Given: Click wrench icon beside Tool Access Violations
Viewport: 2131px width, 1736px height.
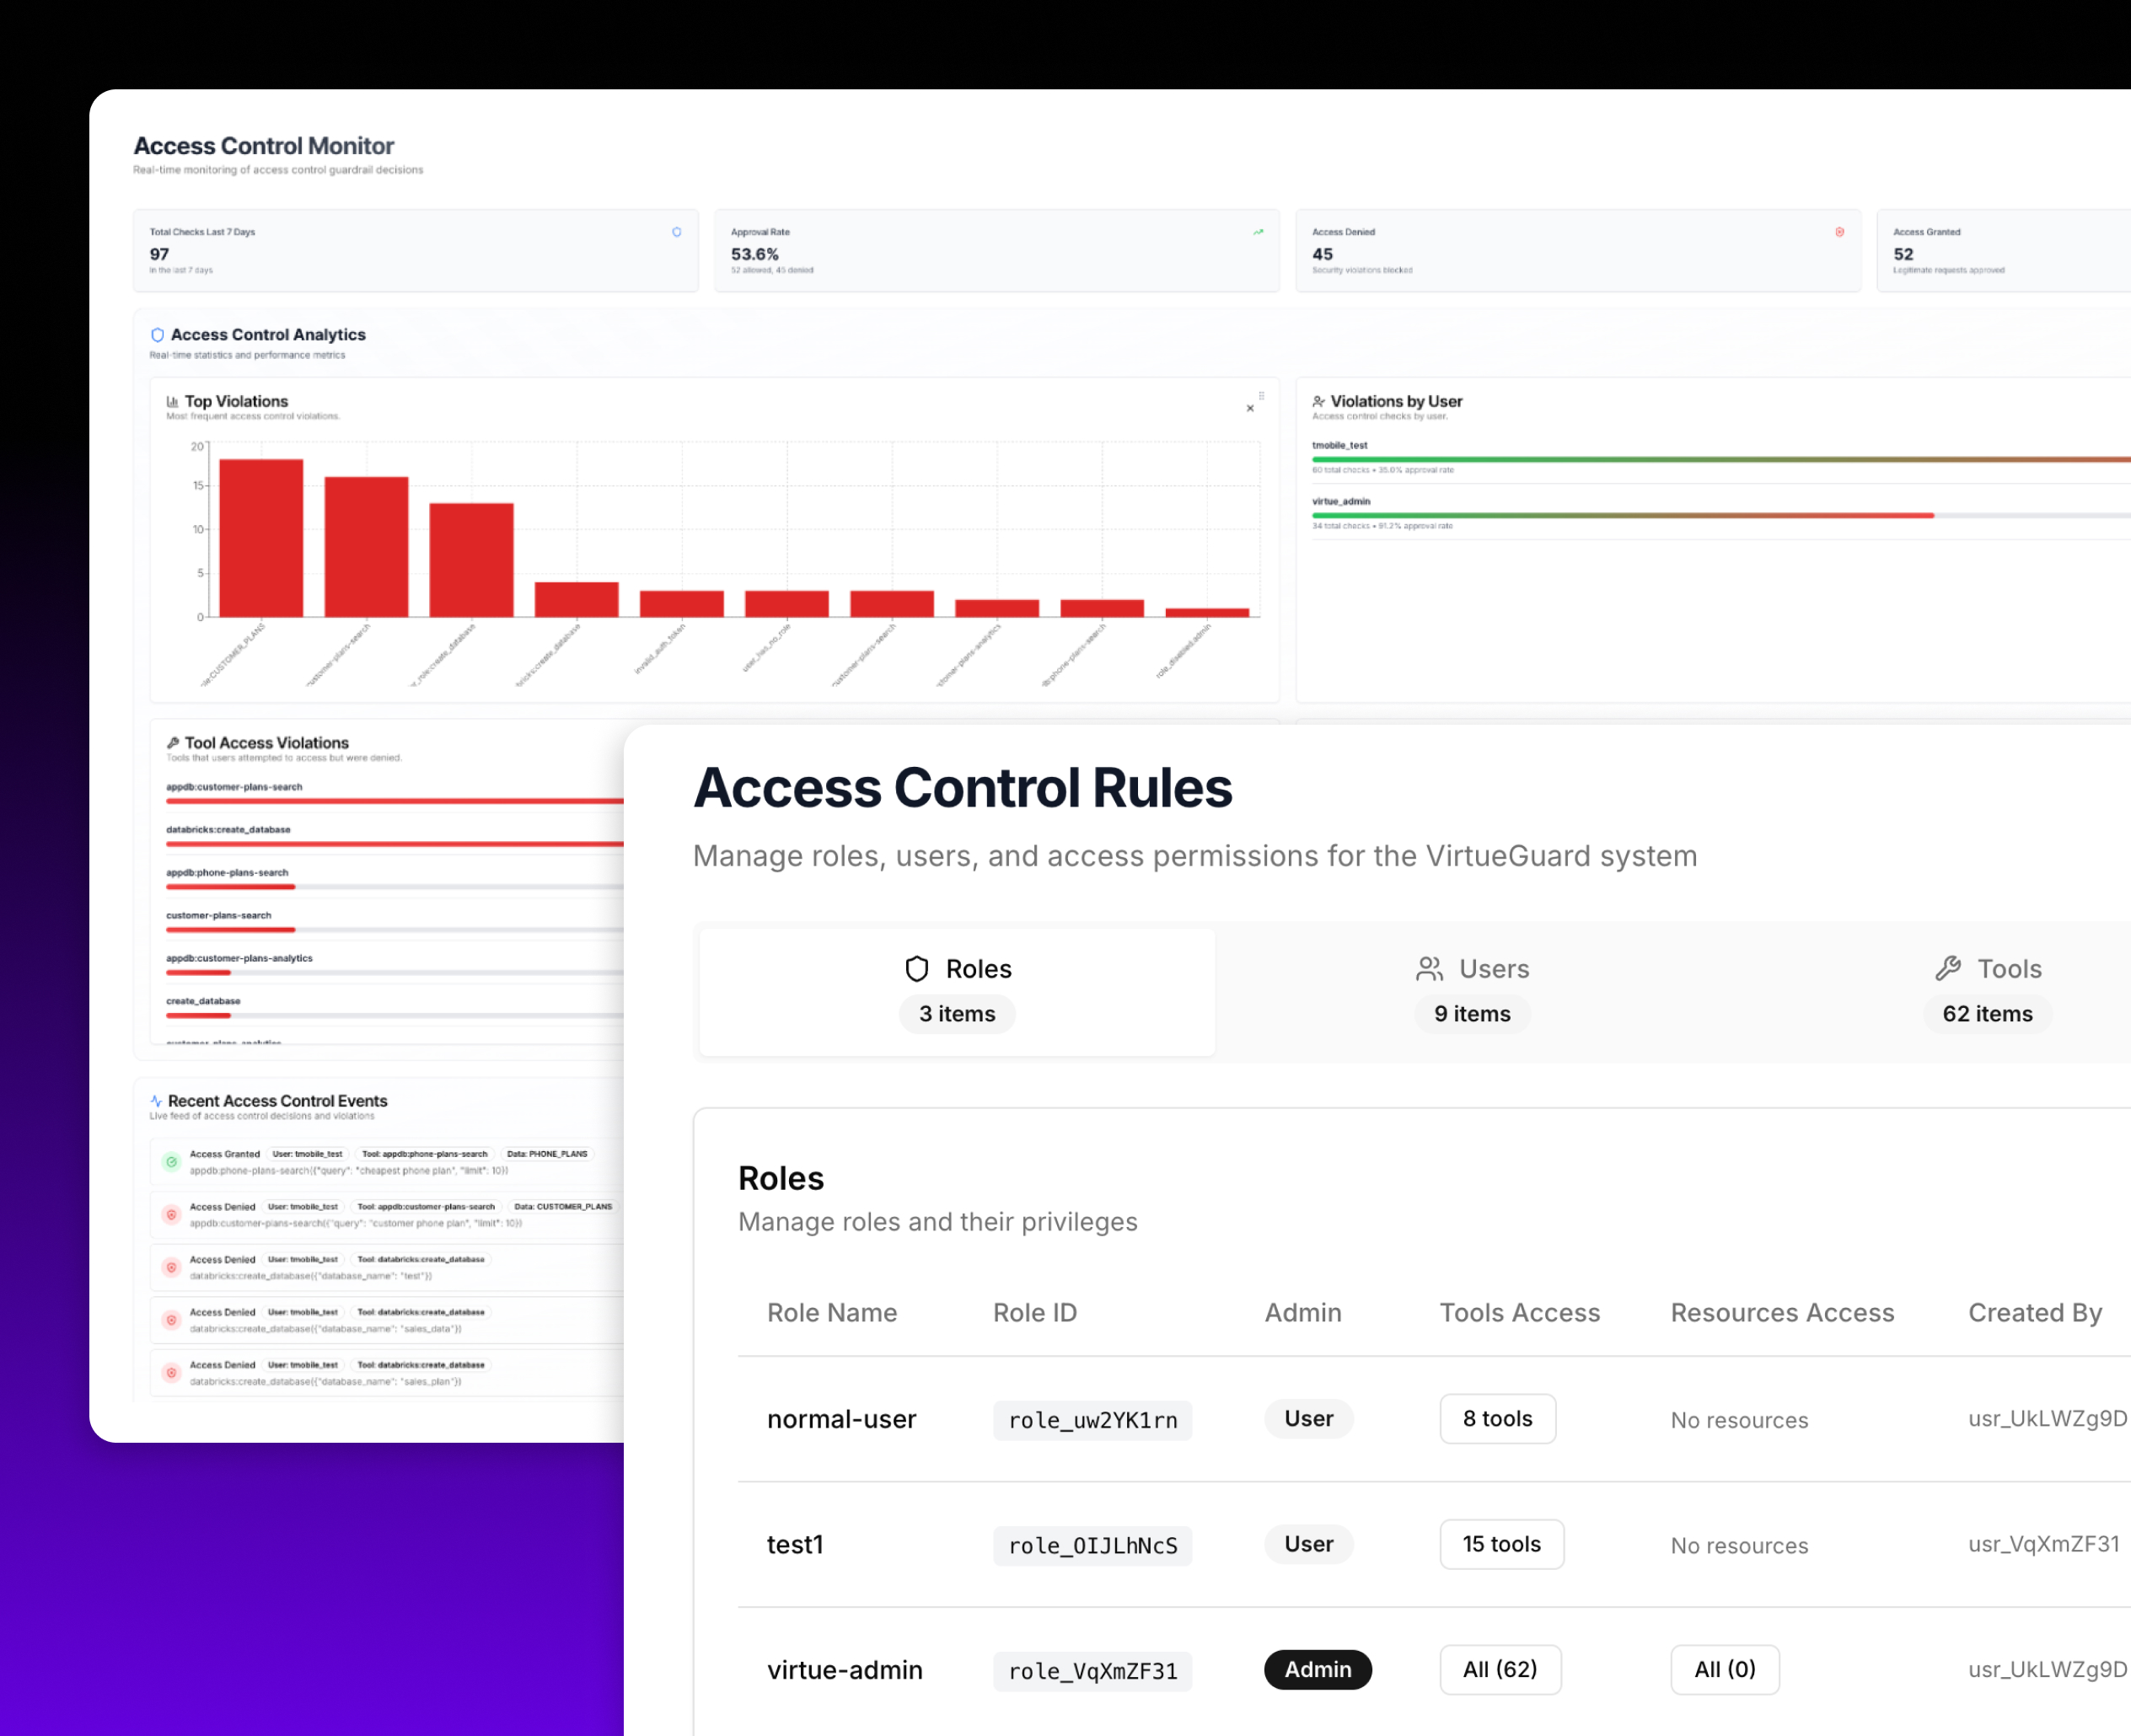Looking at the screenshot, I should pyautogui.click(x=173, y=743).
